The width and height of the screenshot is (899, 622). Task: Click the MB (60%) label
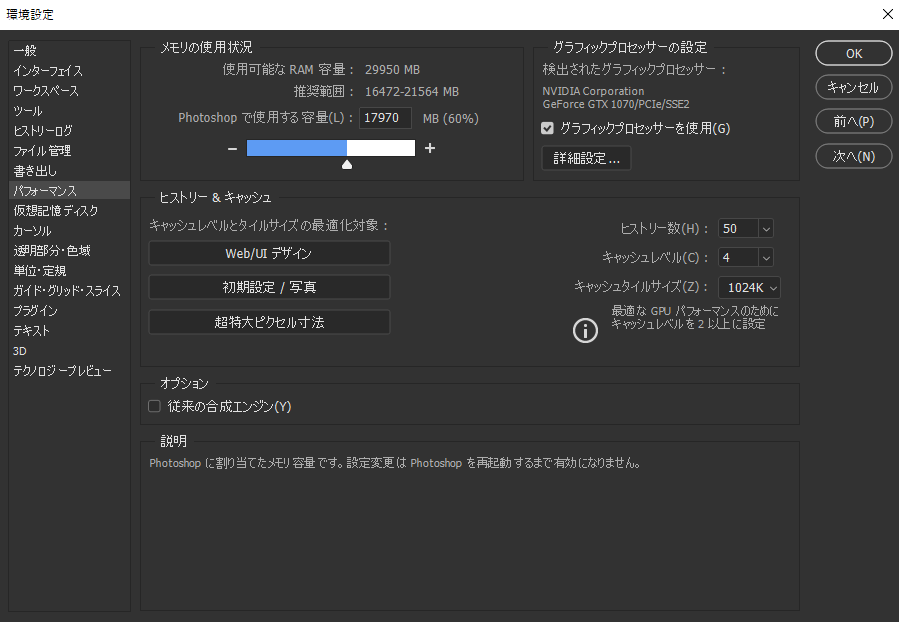pyautogui.click(x=451, y=119)
